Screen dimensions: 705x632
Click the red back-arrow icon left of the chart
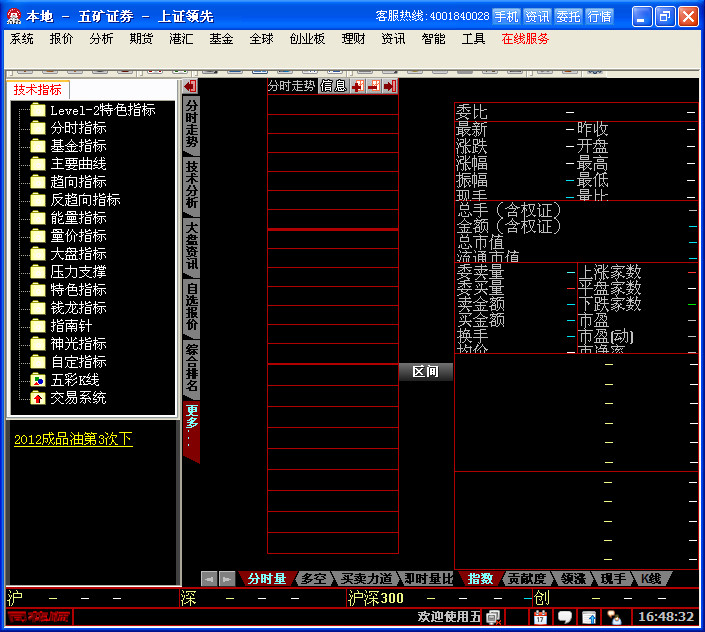tap(190, 86)
